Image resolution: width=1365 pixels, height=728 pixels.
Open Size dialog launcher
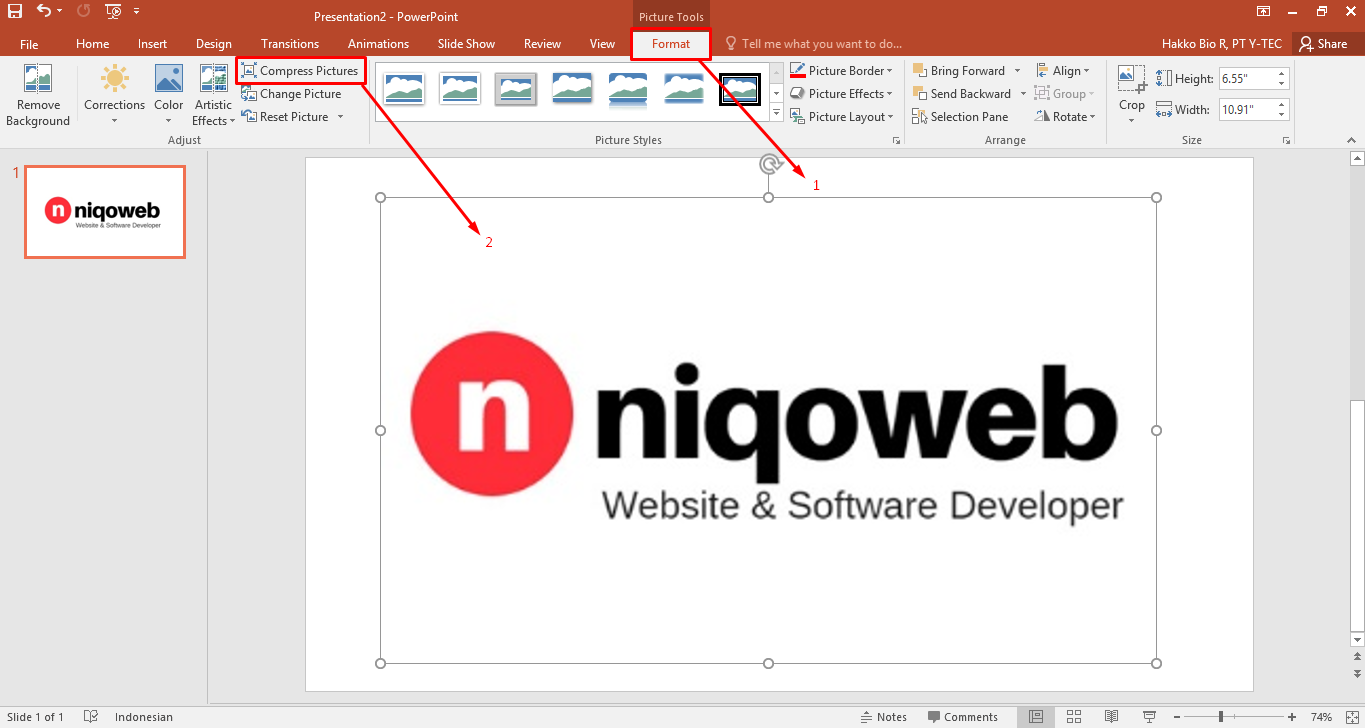point(1286,141)
